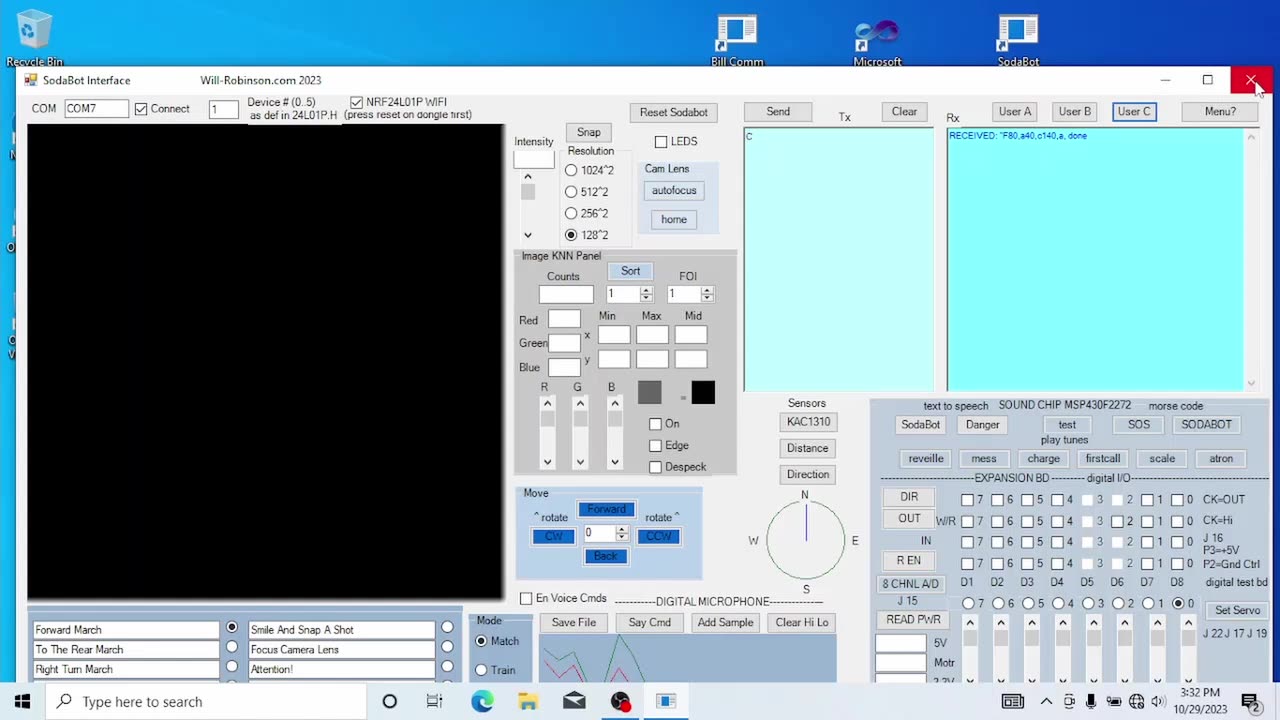This screenshot has width=1280, height=720.
Task: Open the notification center icon
Action: (1249, 701)
